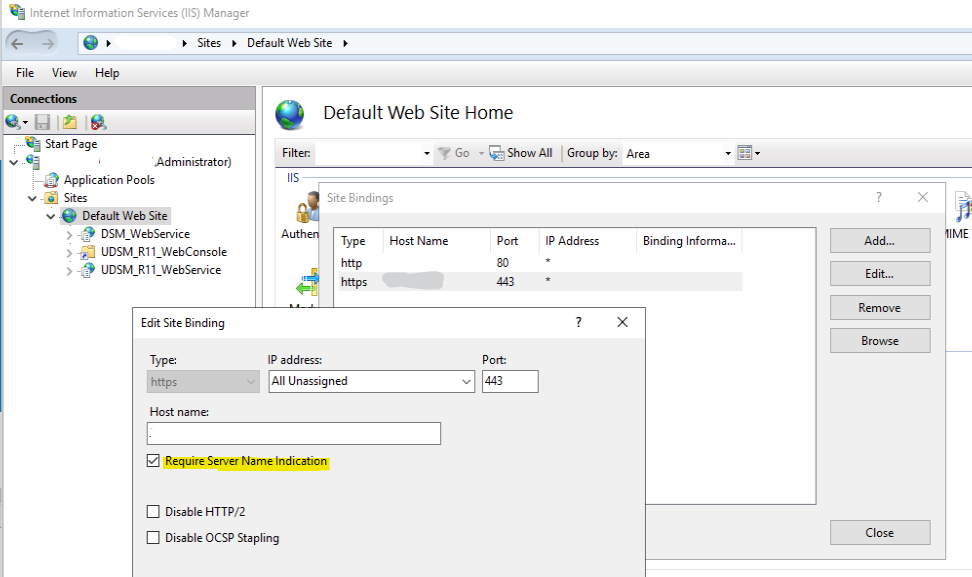Click the Filter text field

click(369, 153)
